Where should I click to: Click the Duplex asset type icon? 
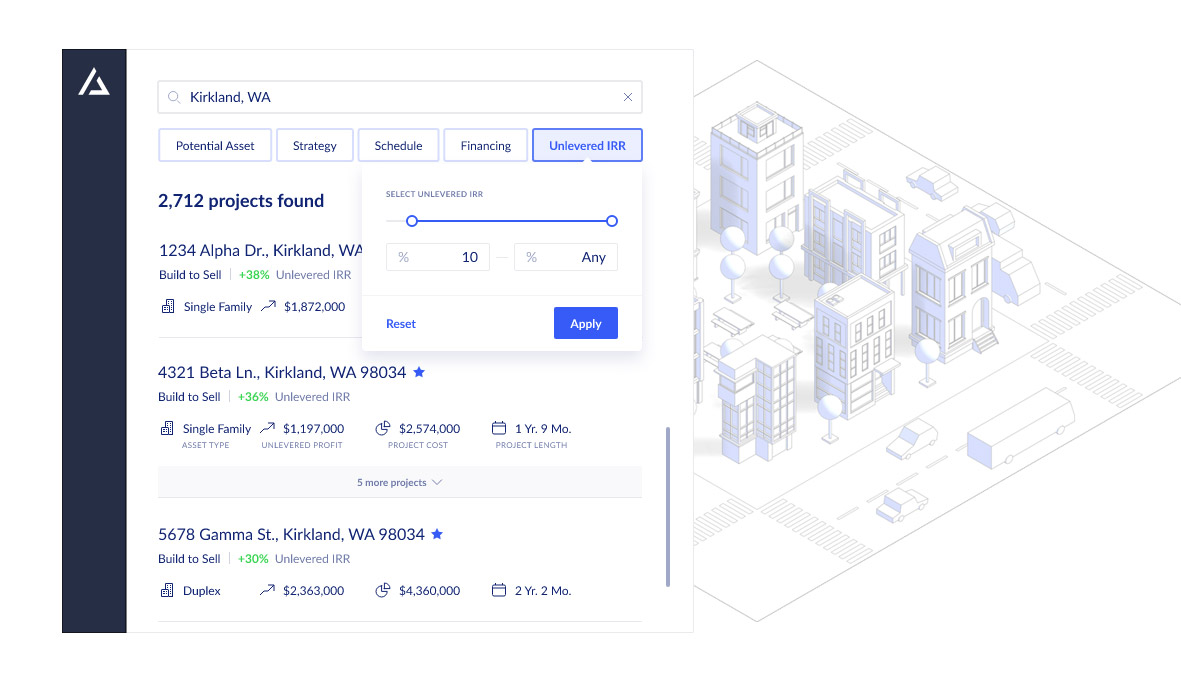pyautogui.click(x=167, y=590)
